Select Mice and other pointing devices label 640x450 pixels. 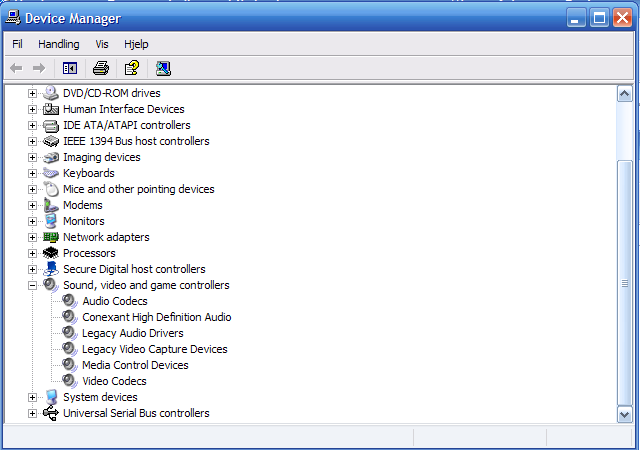tap(139, 189)
